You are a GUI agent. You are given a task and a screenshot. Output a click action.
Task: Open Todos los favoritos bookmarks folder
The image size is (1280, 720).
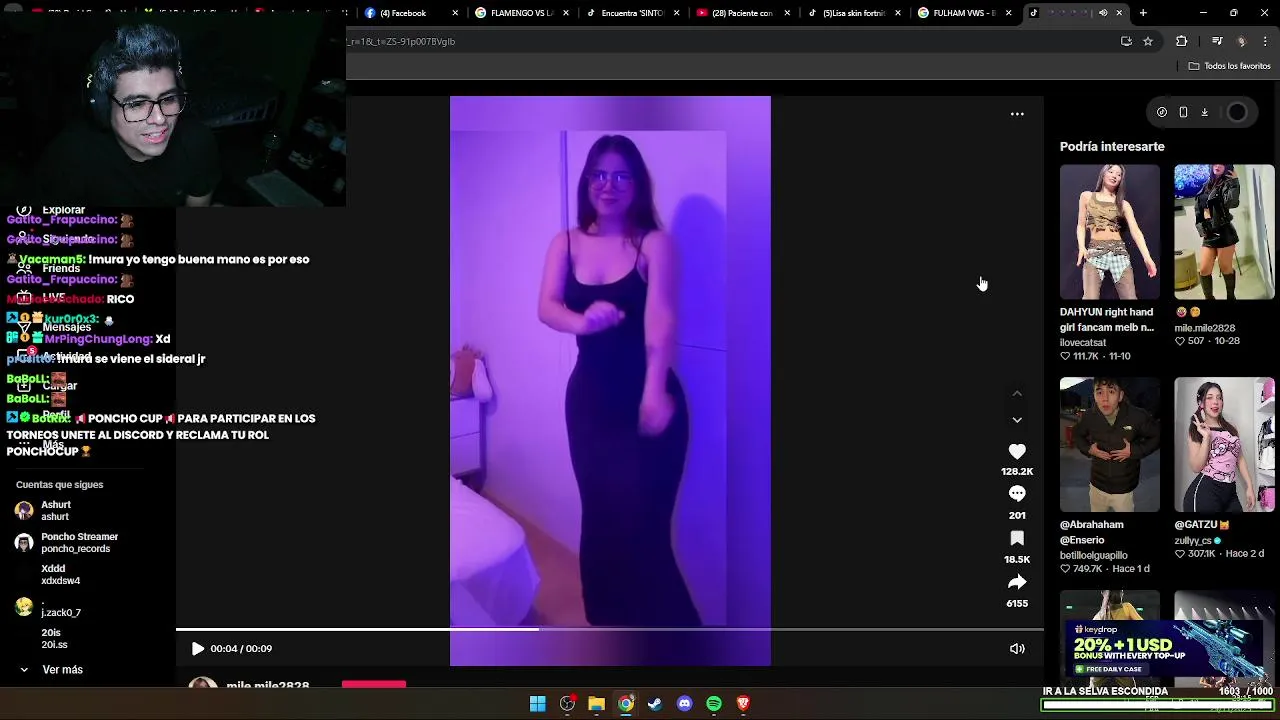[x=1230, y=66]
